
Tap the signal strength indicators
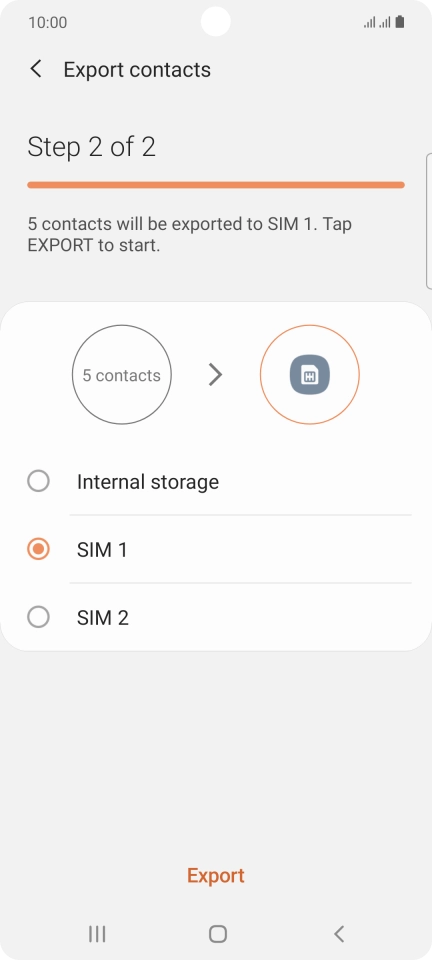[x=377, y=23]
